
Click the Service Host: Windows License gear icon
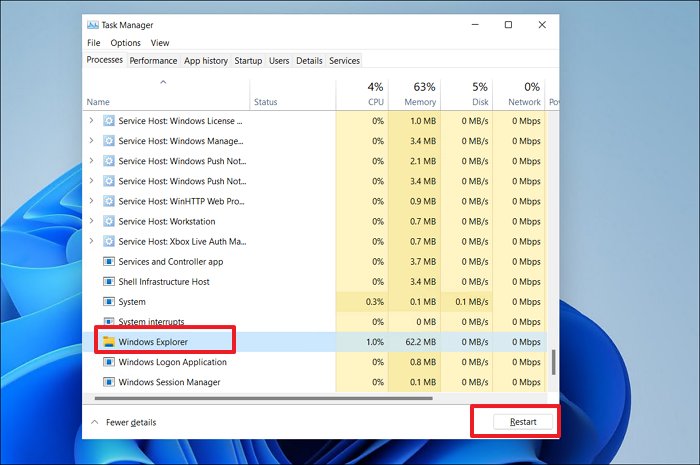108,121
